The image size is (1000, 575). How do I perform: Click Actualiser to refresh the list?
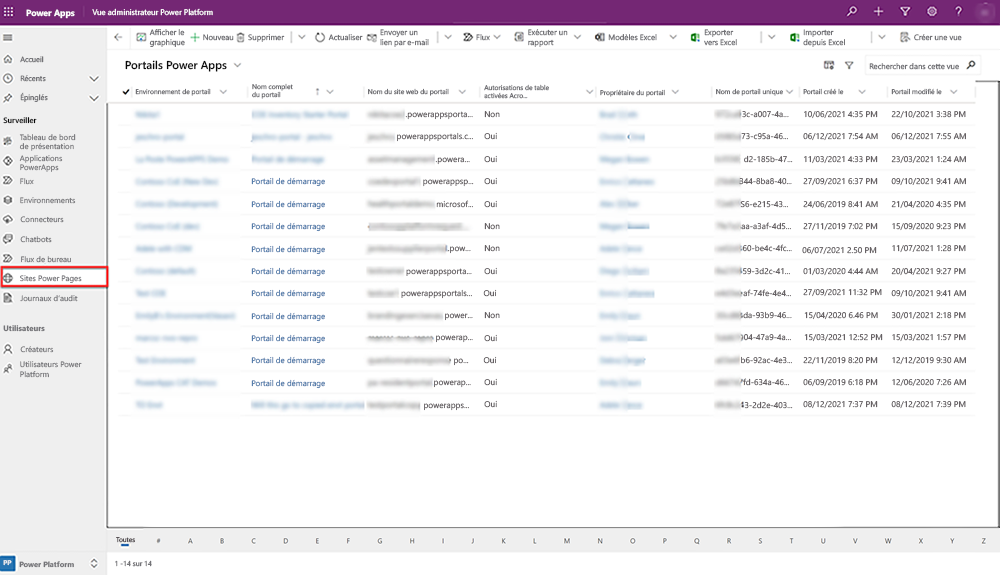(x=339, y=37)
